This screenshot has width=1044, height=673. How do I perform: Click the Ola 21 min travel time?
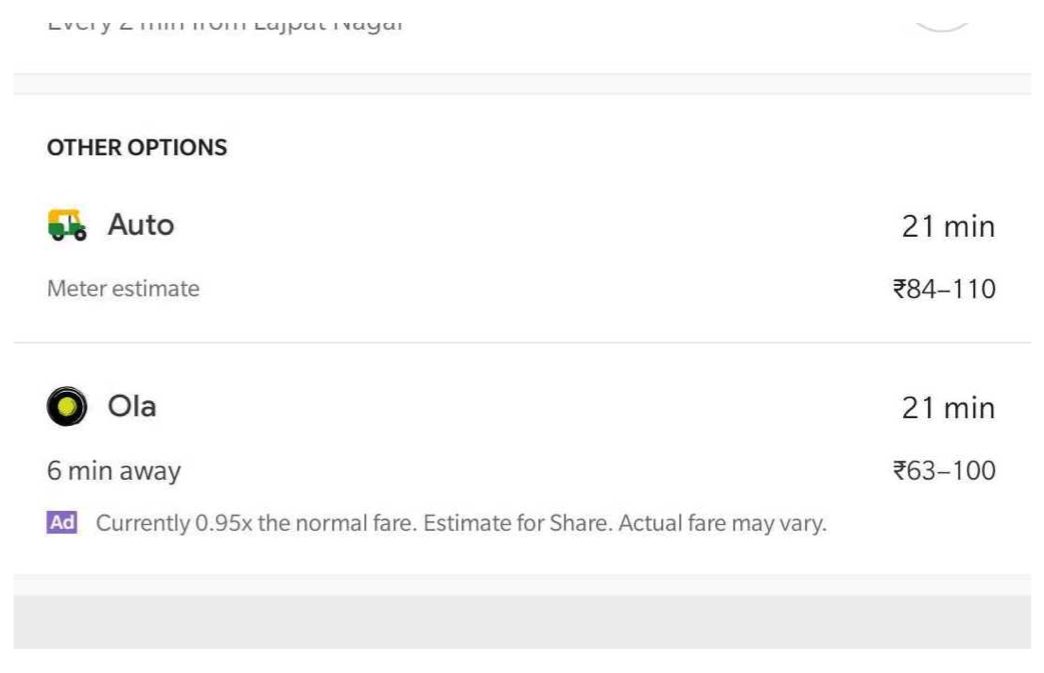(x=948, y=408)
